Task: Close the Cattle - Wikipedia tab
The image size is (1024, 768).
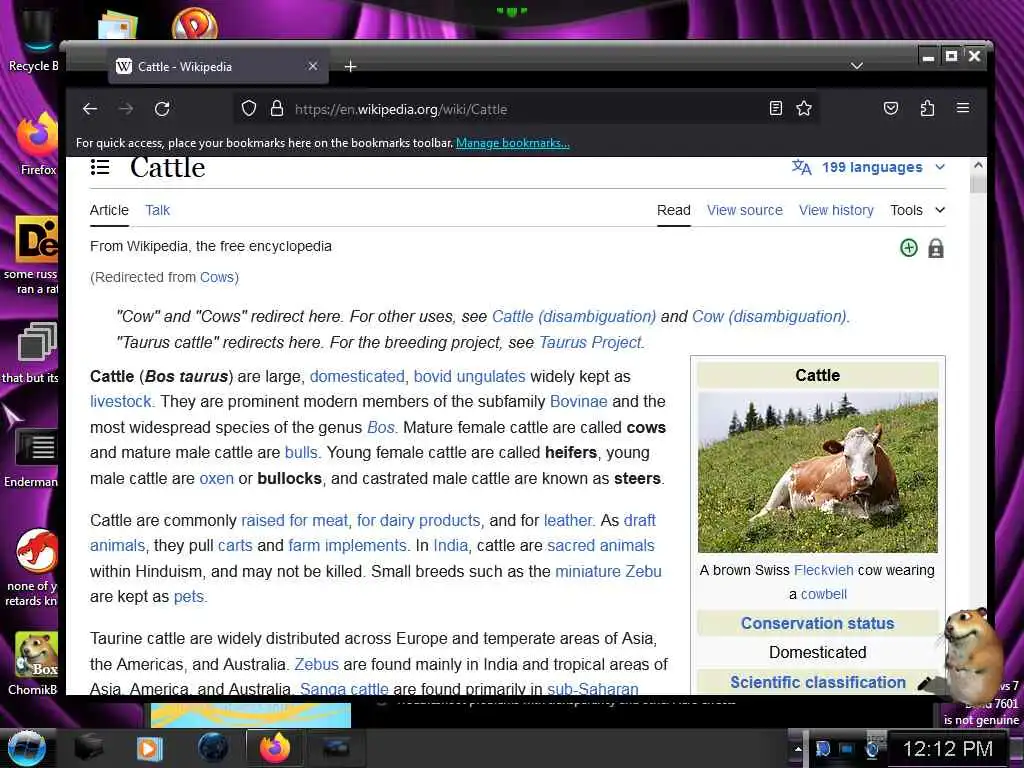Action: (313, 66)
